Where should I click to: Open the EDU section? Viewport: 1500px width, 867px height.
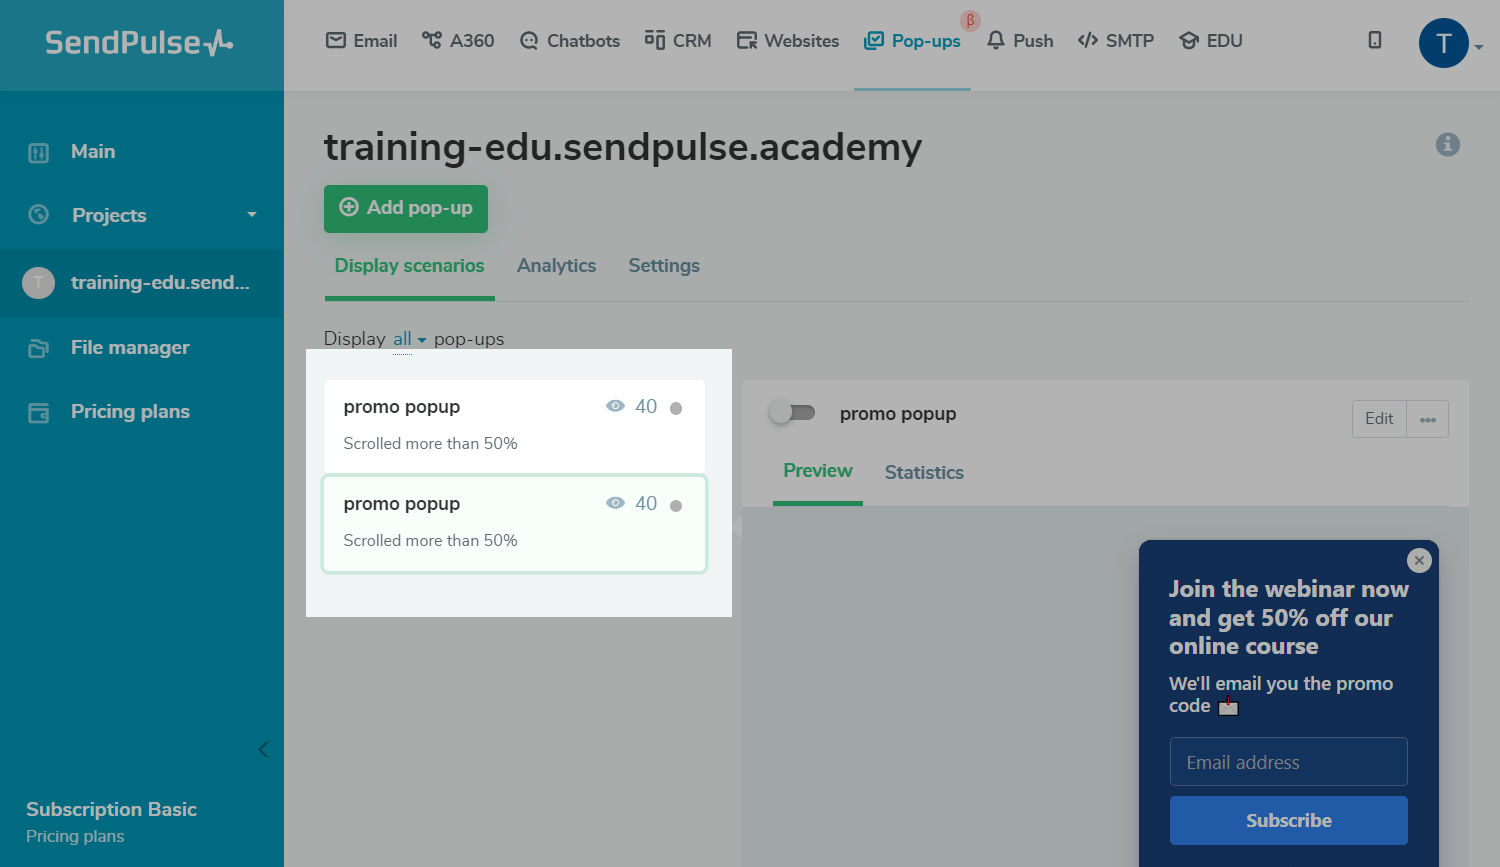click(1210, 41)
